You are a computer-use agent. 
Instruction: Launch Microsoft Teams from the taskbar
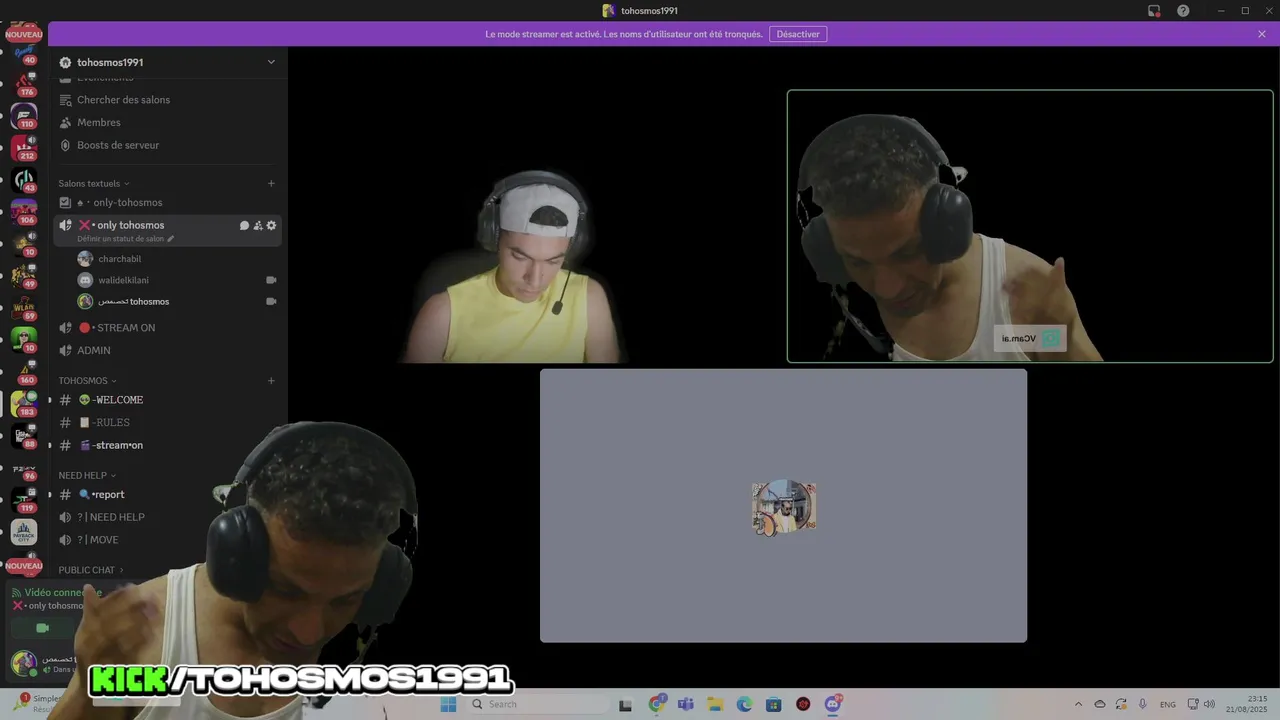[685, 704]
